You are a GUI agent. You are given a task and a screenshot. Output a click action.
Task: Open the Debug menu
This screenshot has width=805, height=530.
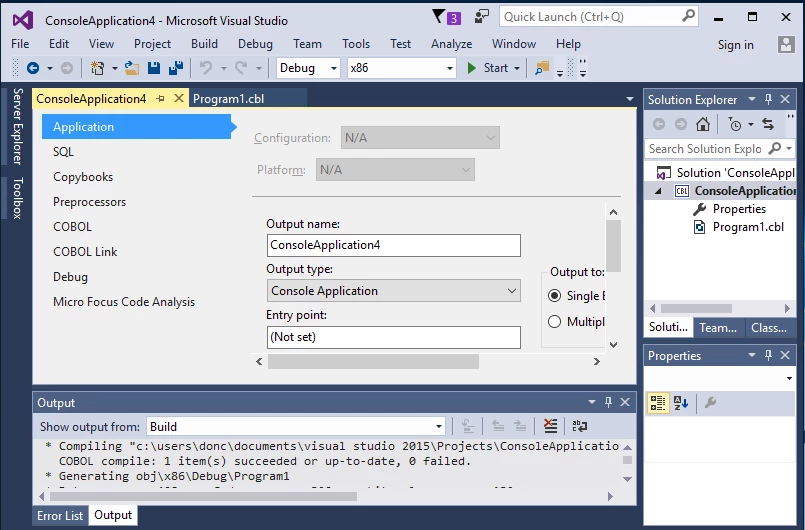[x=255, y=44]
